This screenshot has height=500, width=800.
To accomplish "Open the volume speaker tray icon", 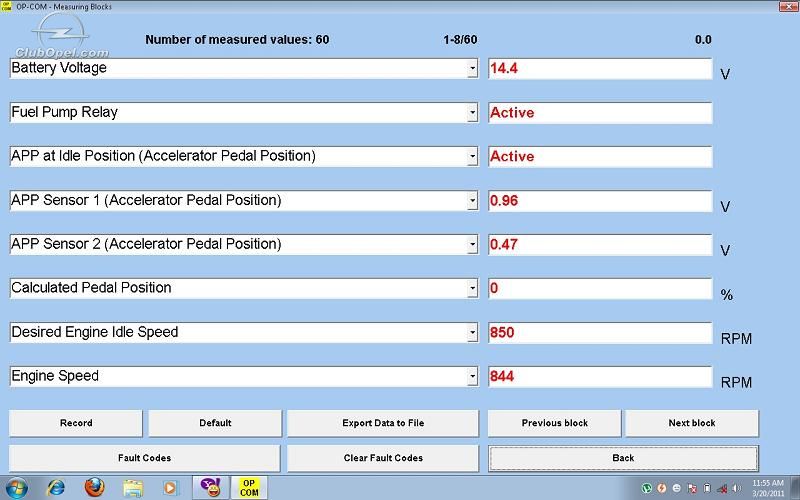I will pyautogui.click(x=737, y=489).
